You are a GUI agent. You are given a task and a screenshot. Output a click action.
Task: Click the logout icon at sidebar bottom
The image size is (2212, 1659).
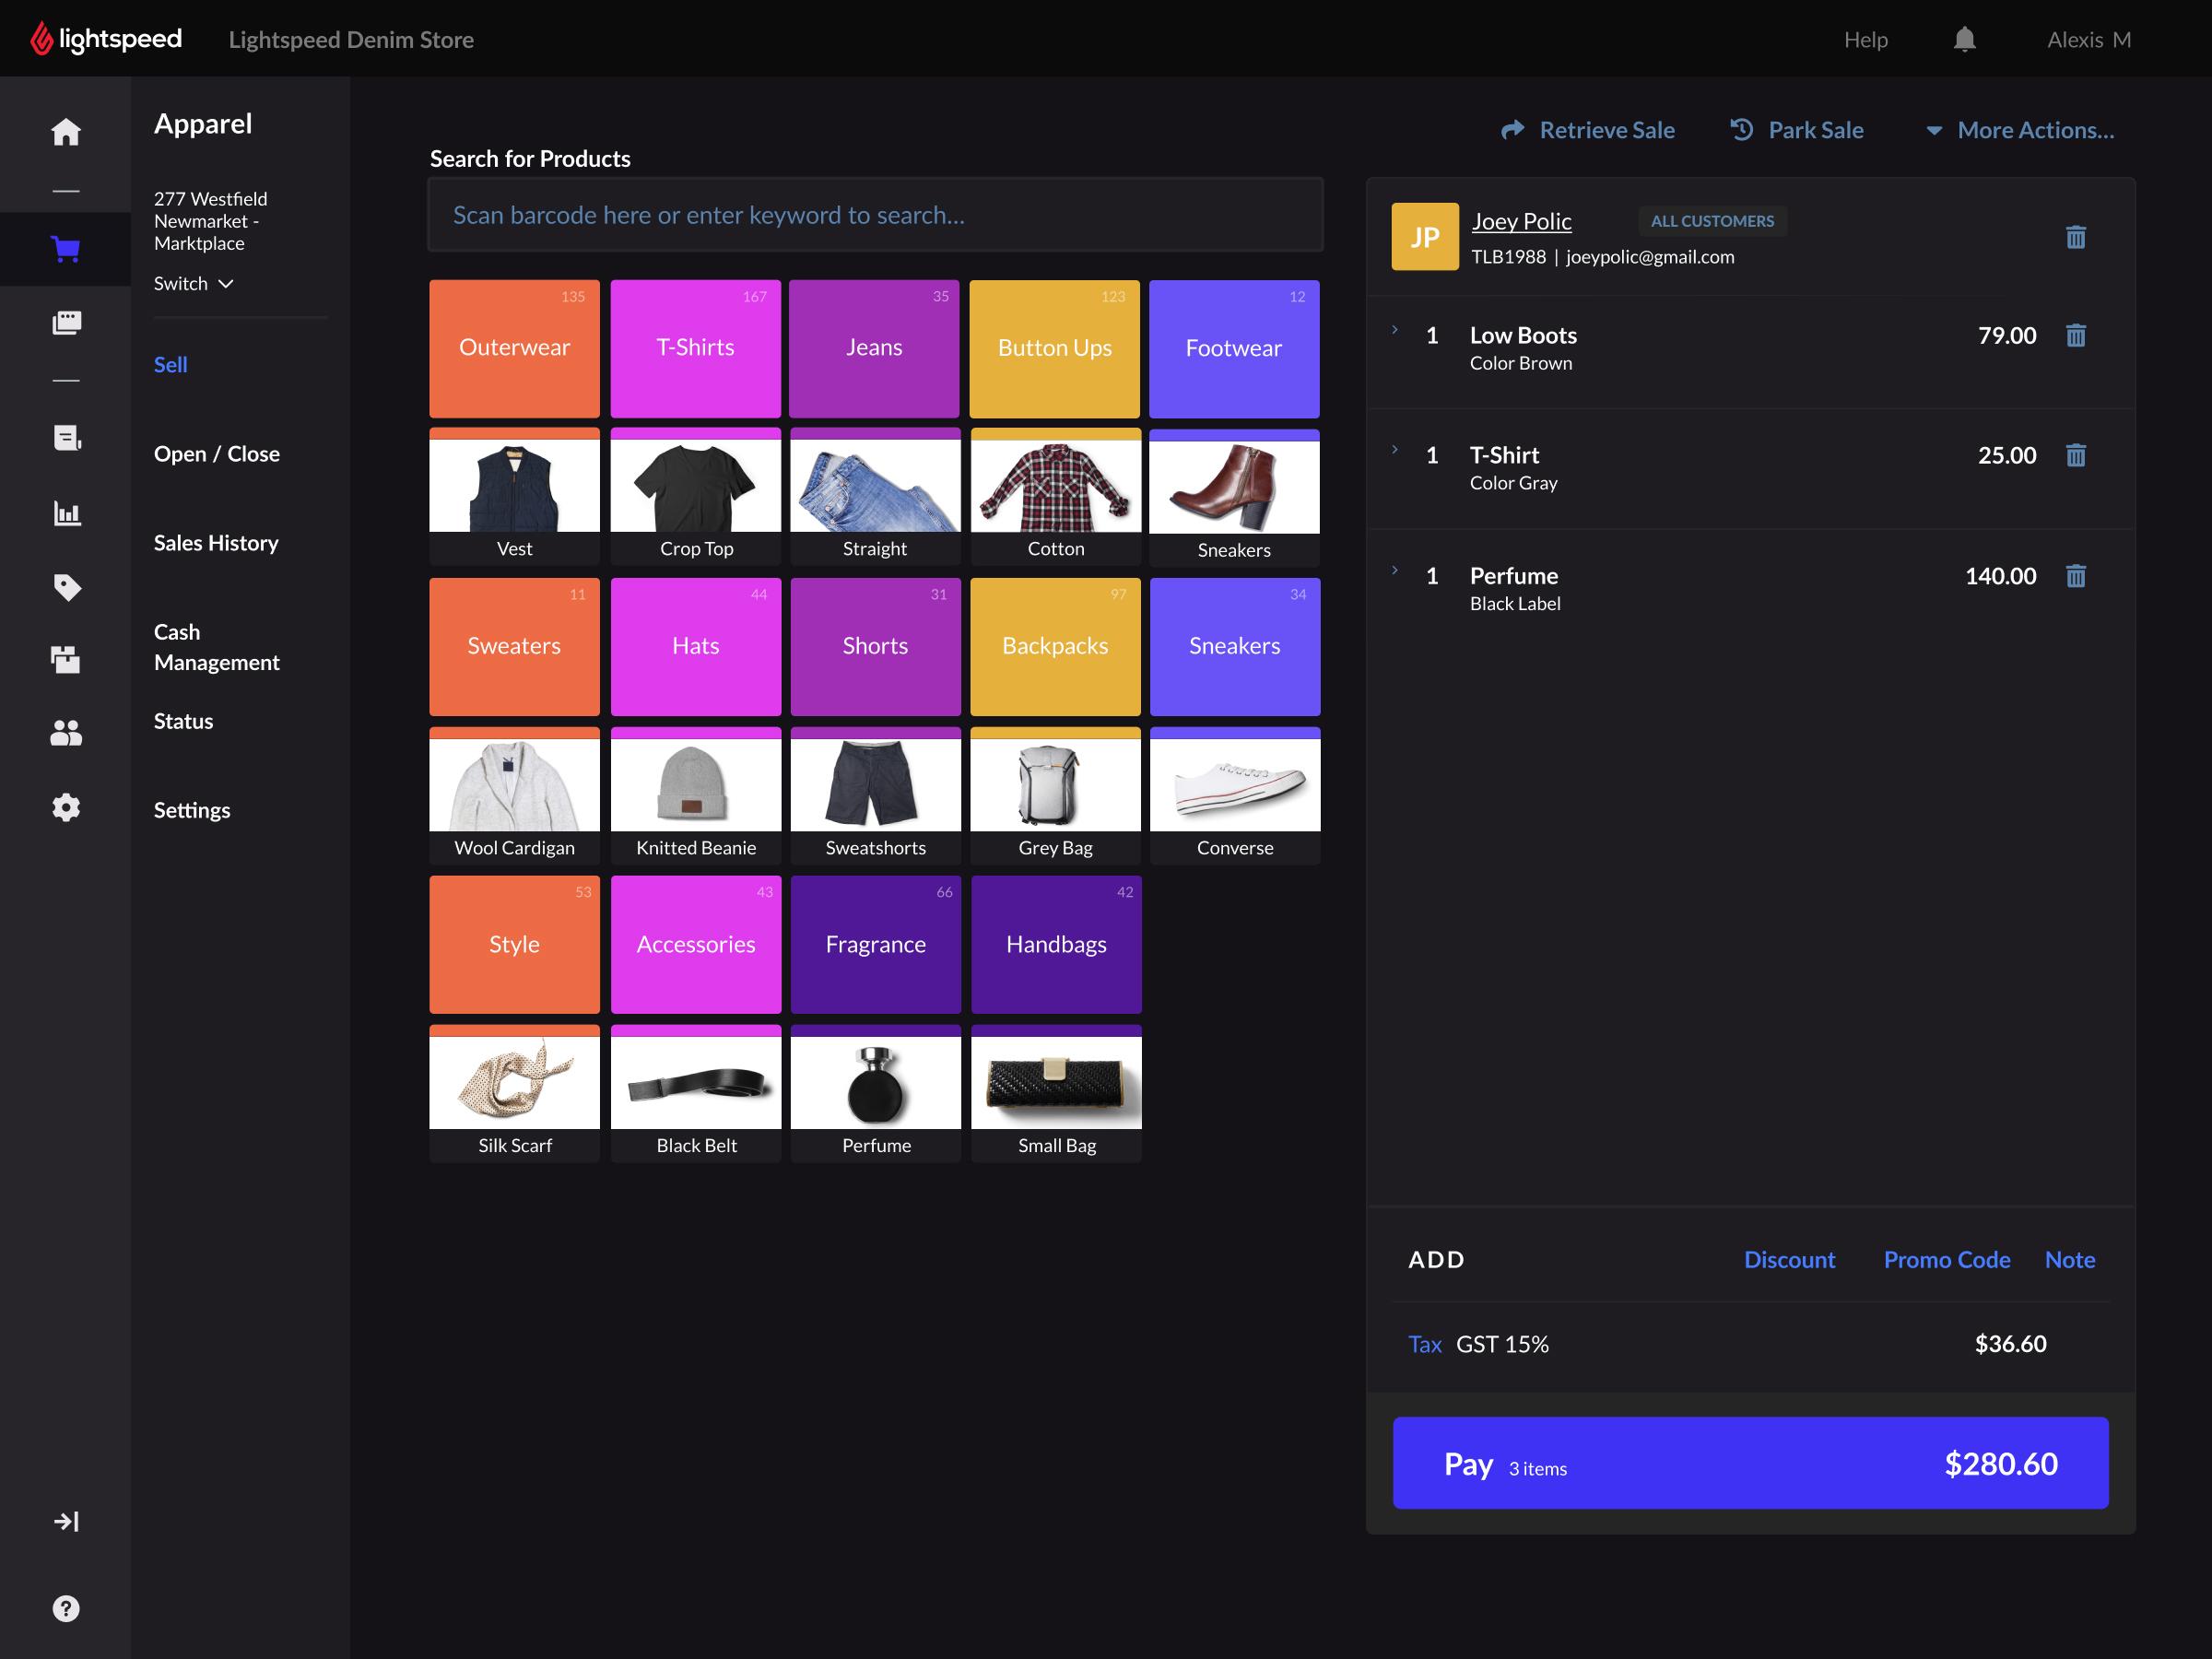(x=65, y=1521)
